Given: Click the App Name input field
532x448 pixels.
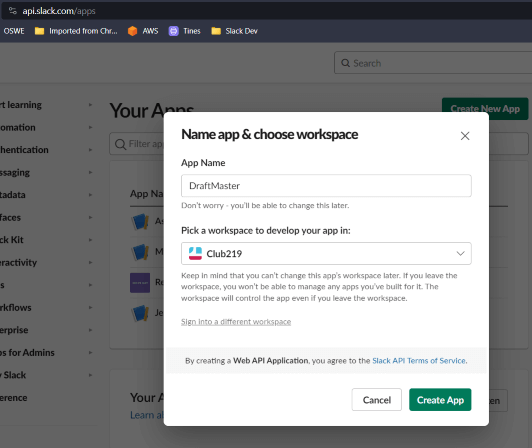Looking at the screenshot, I should point(326,186).
